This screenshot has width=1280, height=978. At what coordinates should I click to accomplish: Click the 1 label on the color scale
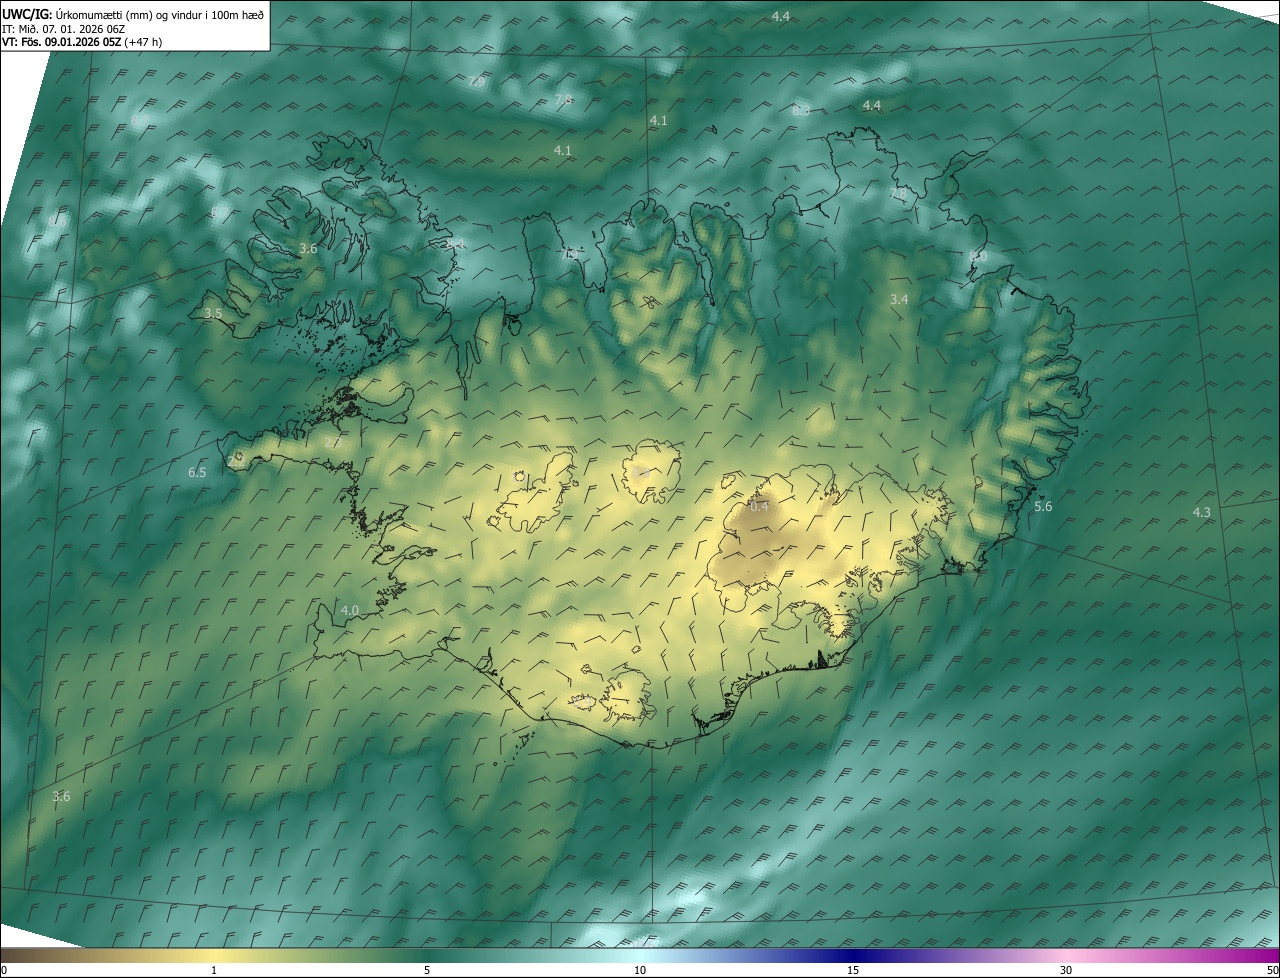coord(213,971)
